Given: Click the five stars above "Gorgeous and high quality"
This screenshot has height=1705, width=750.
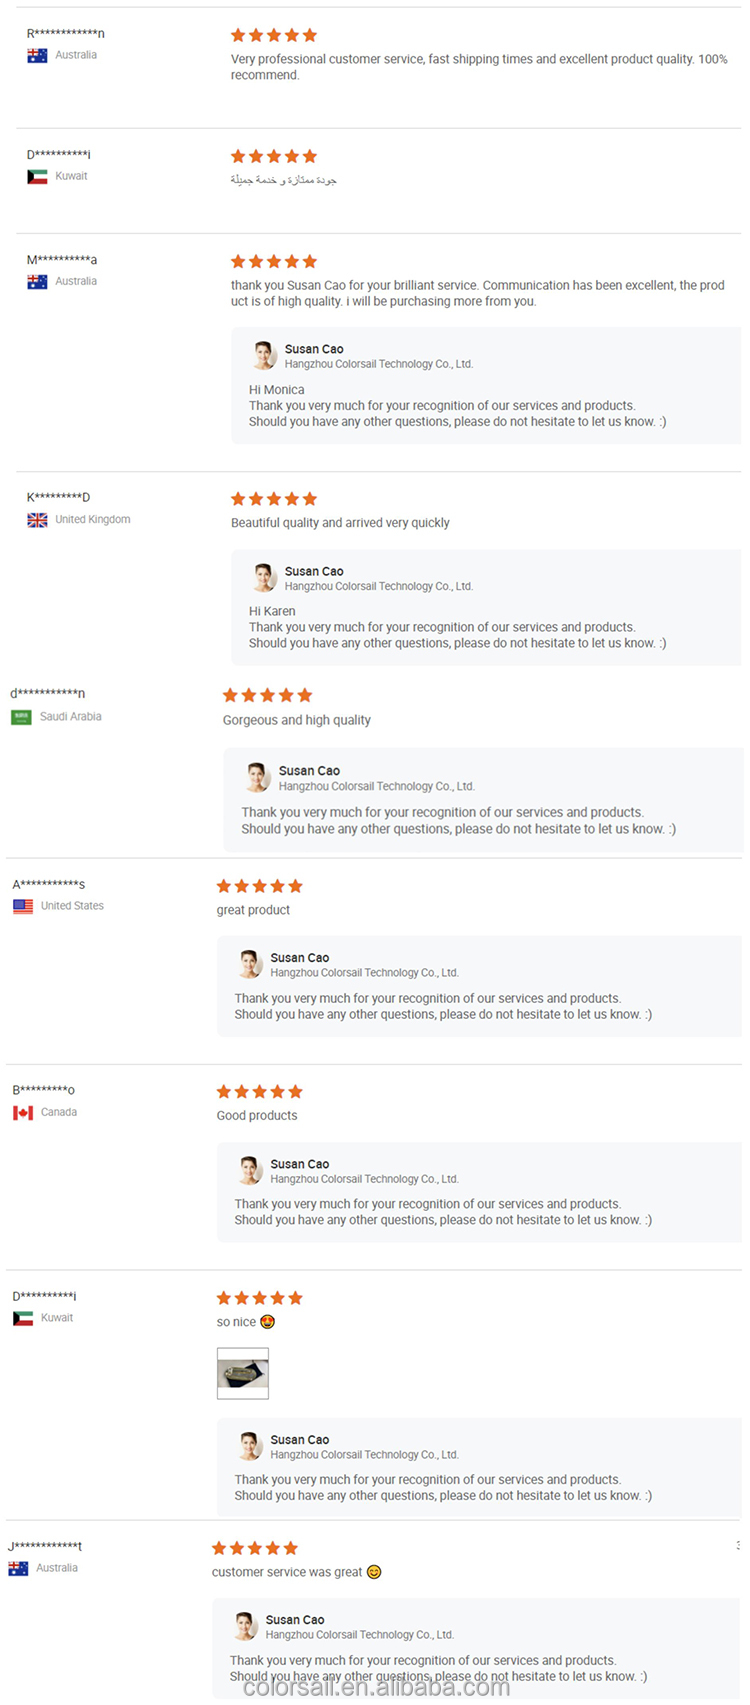Looking at the screenshot, I should tap(267, 695).
